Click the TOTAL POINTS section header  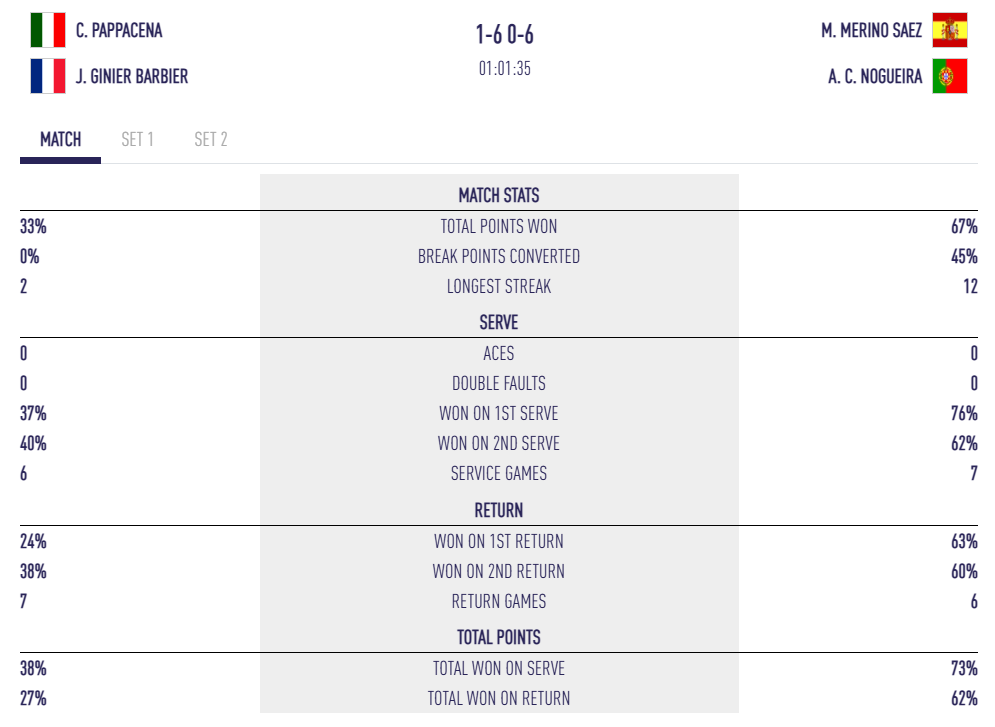[x=499, y=637]
